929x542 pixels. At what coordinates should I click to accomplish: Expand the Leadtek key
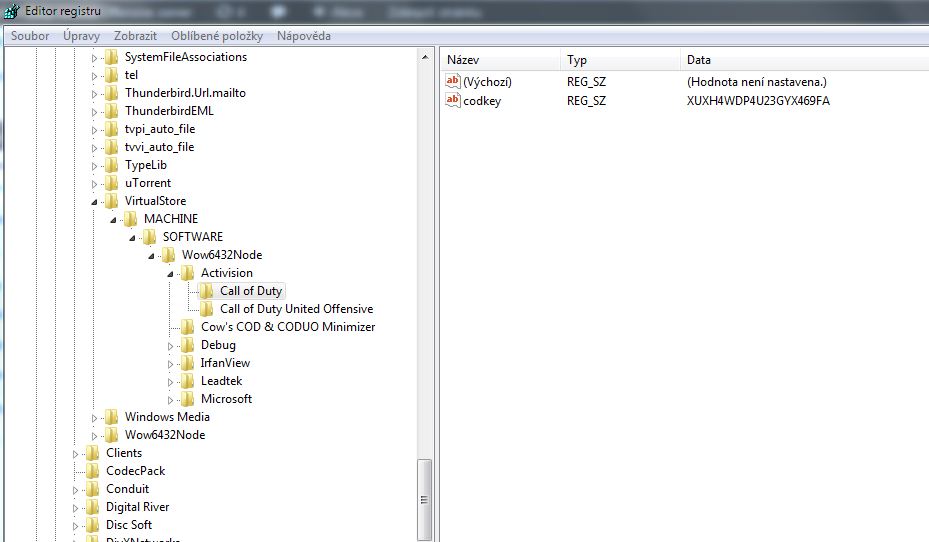[170, 382]
